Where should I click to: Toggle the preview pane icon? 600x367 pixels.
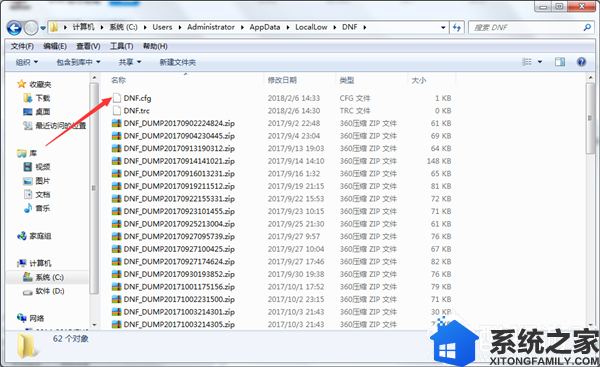click(560, 62)
